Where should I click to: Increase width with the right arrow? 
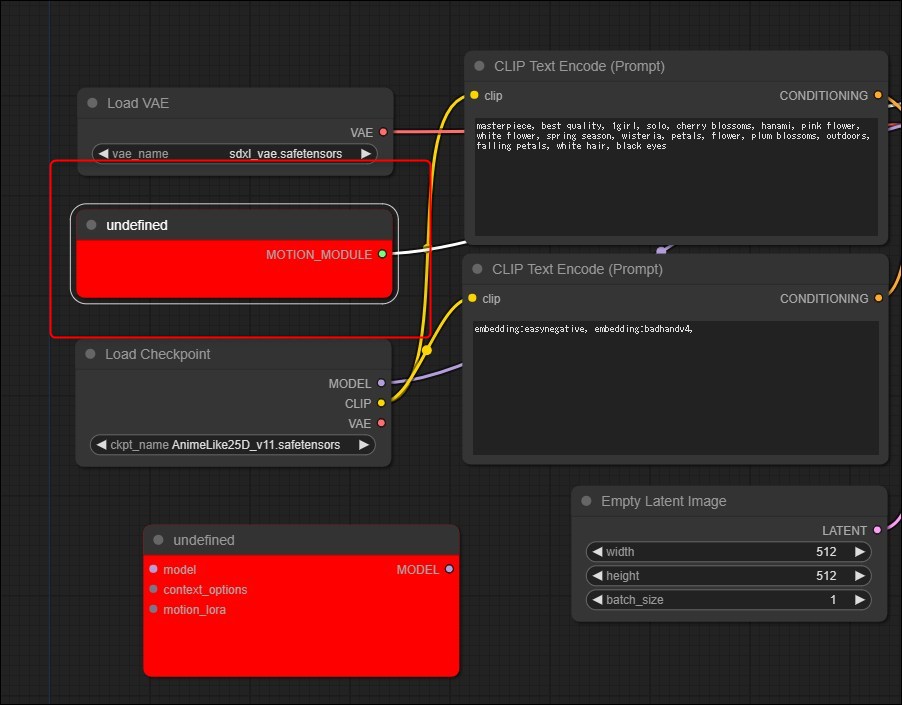[x=859, y=551]
